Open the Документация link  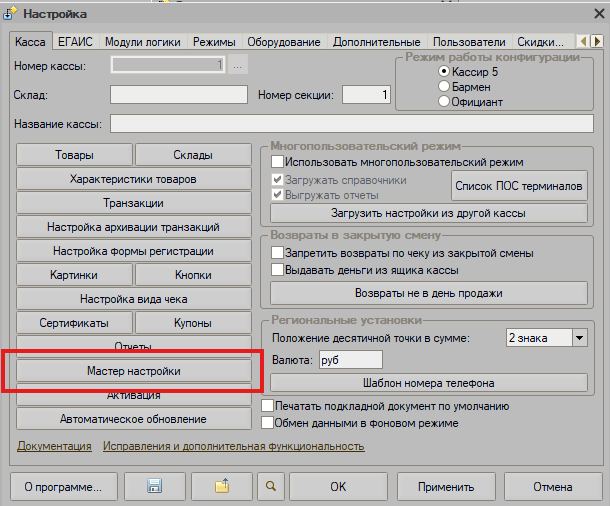click(x=54, y=446)
